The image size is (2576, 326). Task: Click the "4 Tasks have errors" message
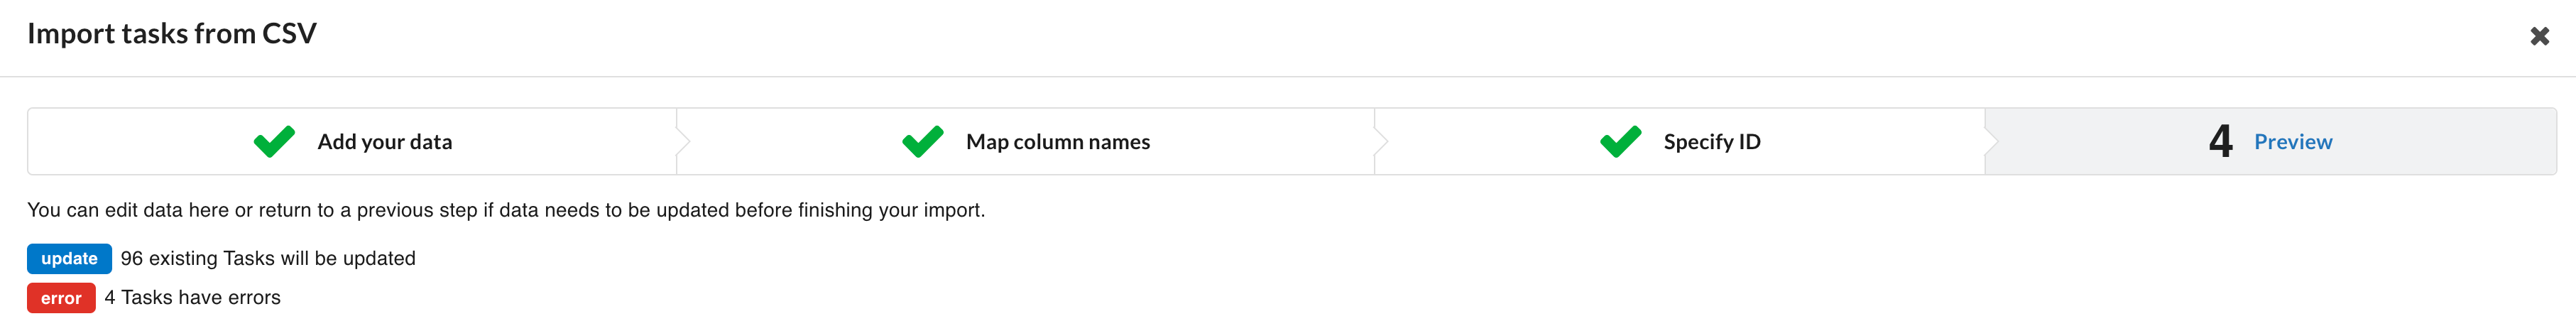tap(192, 298)
